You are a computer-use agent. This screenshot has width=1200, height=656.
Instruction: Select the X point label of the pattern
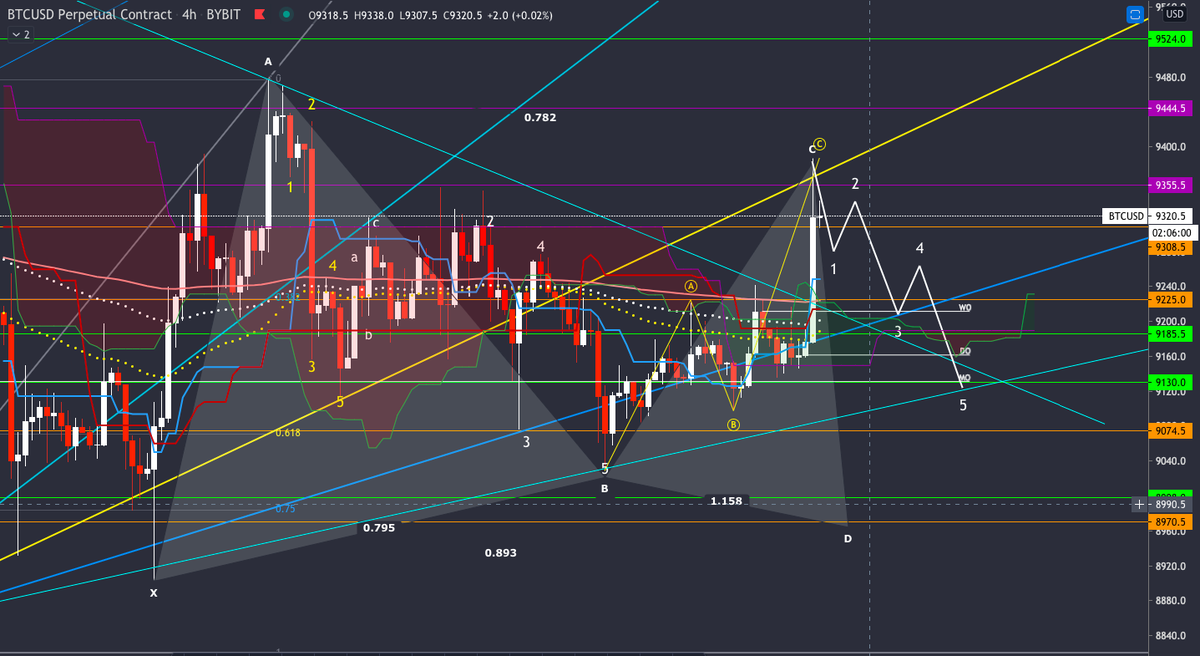coord(153,593)
